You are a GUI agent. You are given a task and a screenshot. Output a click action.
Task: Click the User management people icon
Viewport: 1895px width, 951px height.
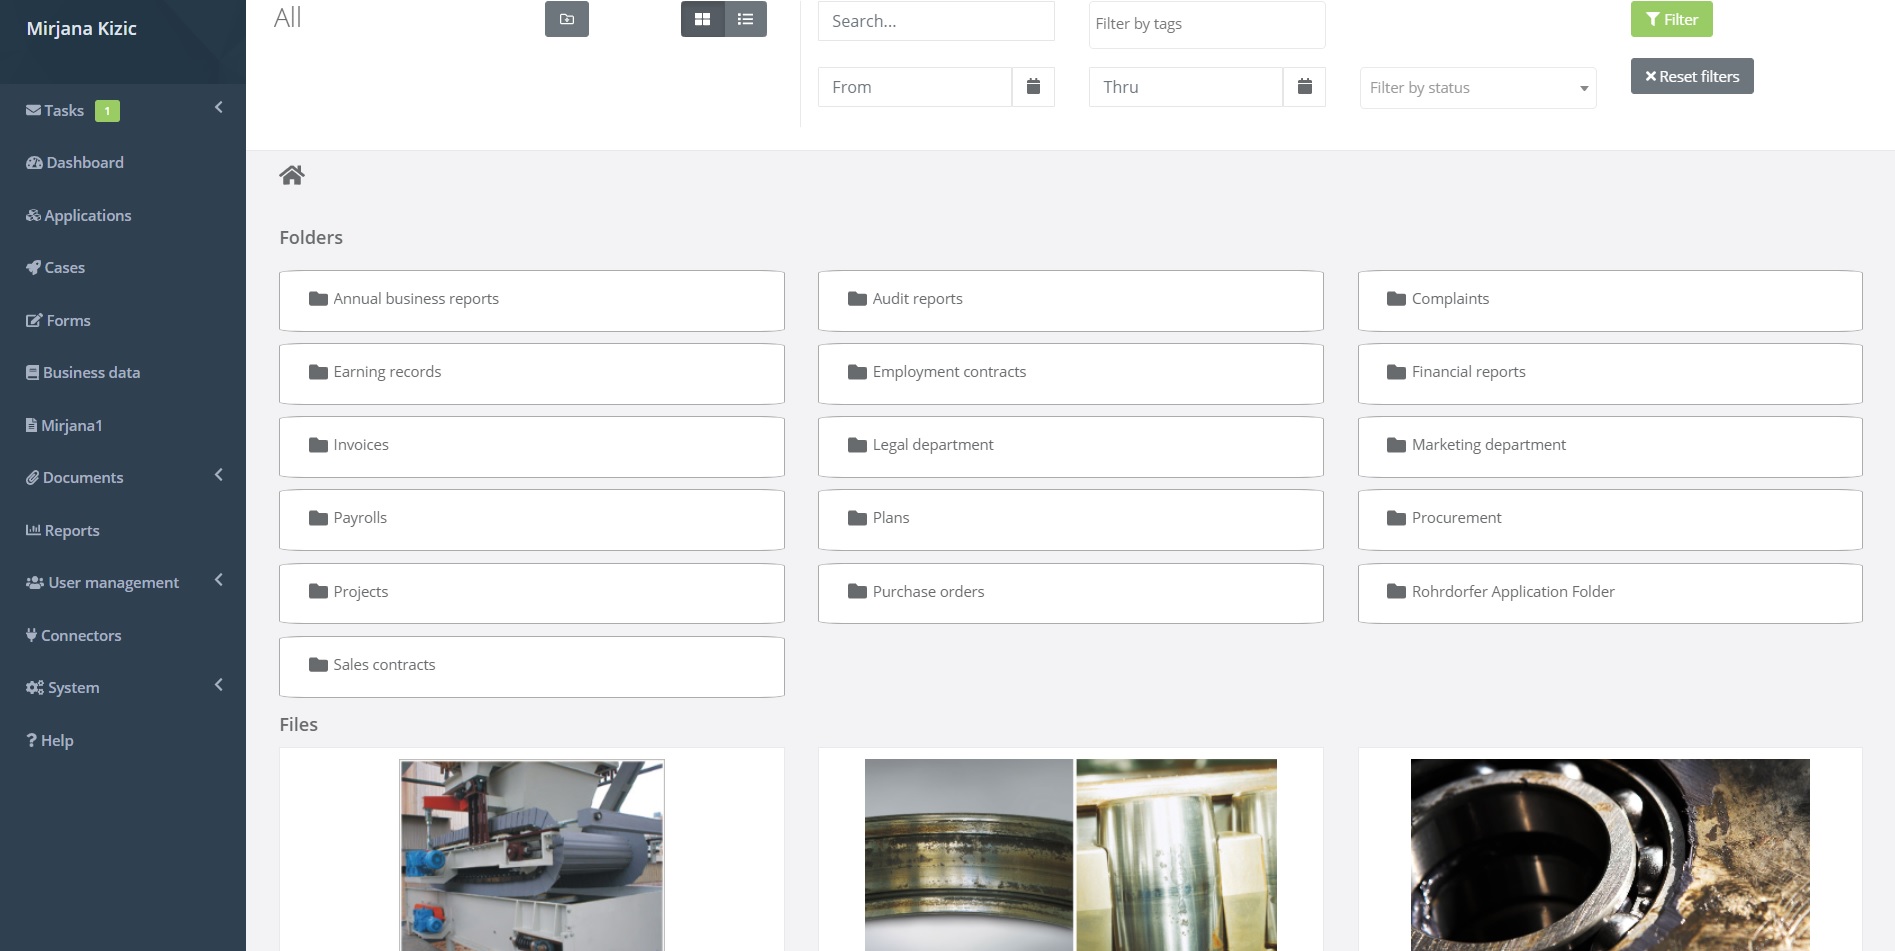pos(35,583)
